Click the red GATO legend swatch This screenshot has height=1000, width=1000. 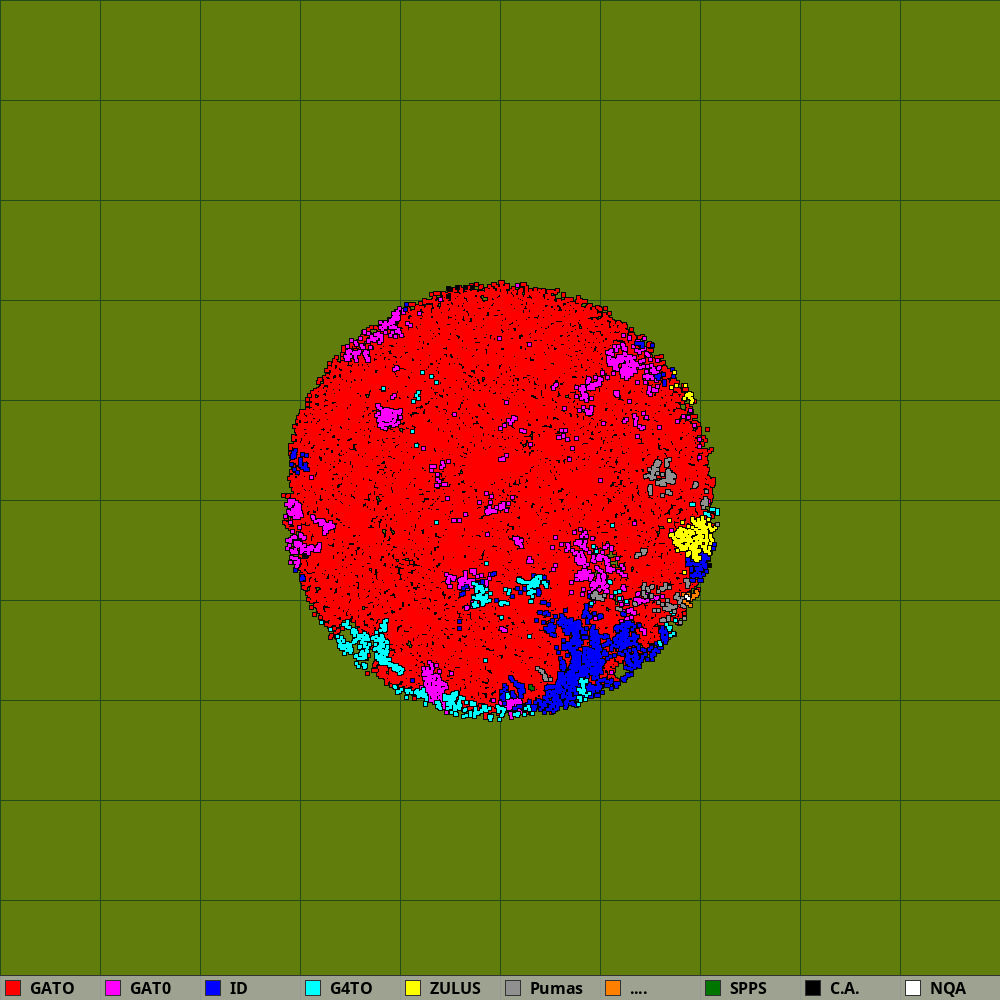point(13,988)
